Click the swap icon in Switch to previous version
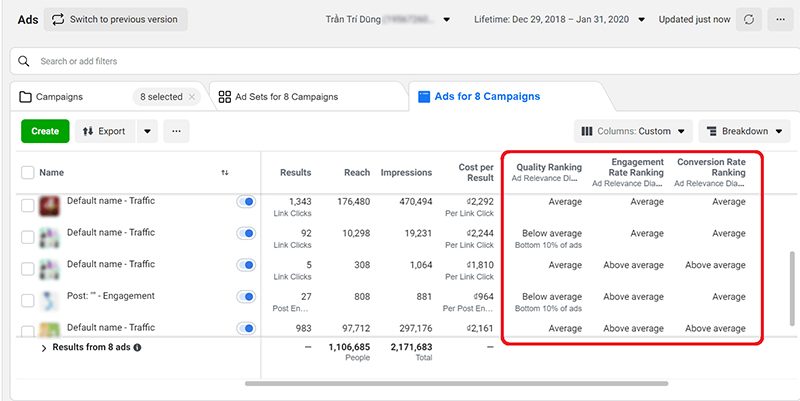The height and width of the screenshot is (401, 800). pos(58,19)
